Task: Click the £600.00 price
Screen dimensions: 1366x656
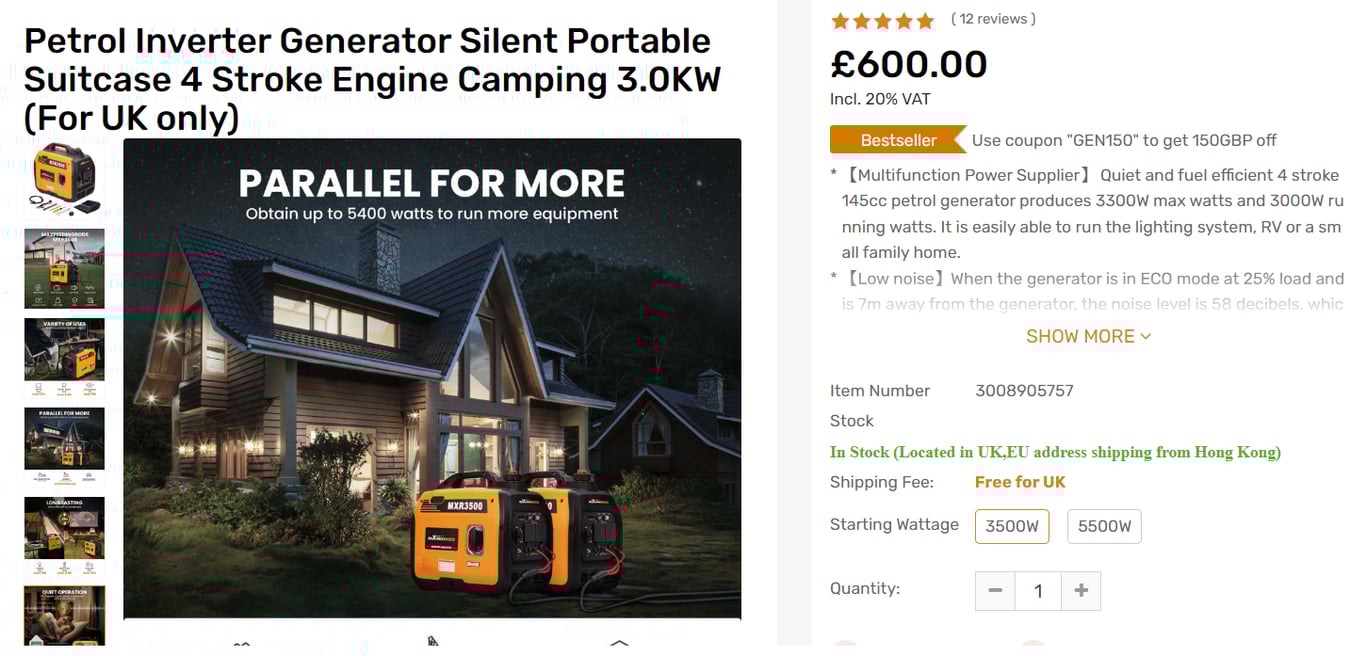Action: (x=908, y=64)
